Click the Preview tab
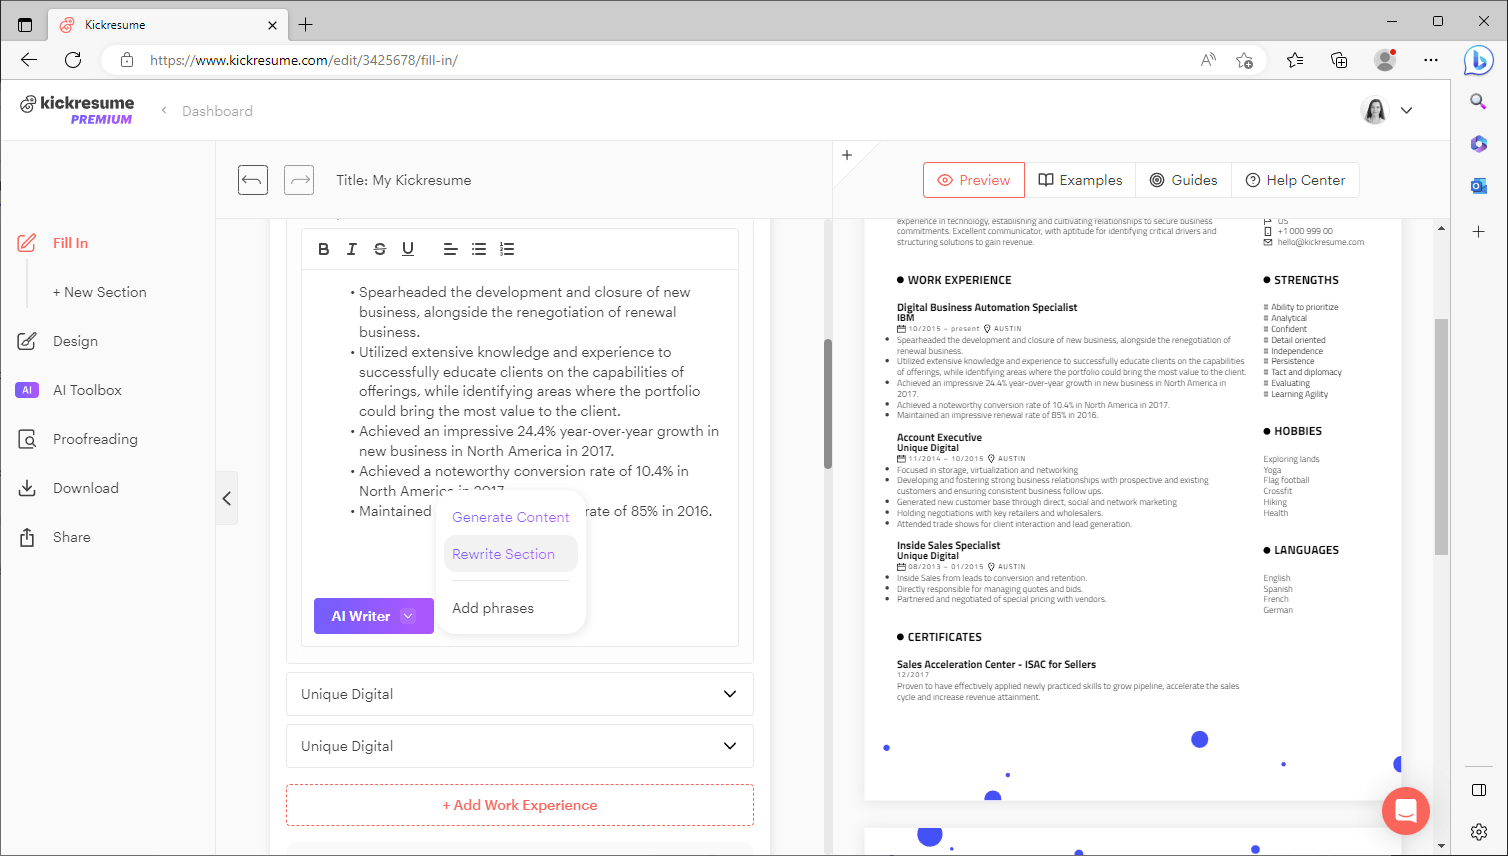Screen dimensions: 1508x856 pos(974,180)
